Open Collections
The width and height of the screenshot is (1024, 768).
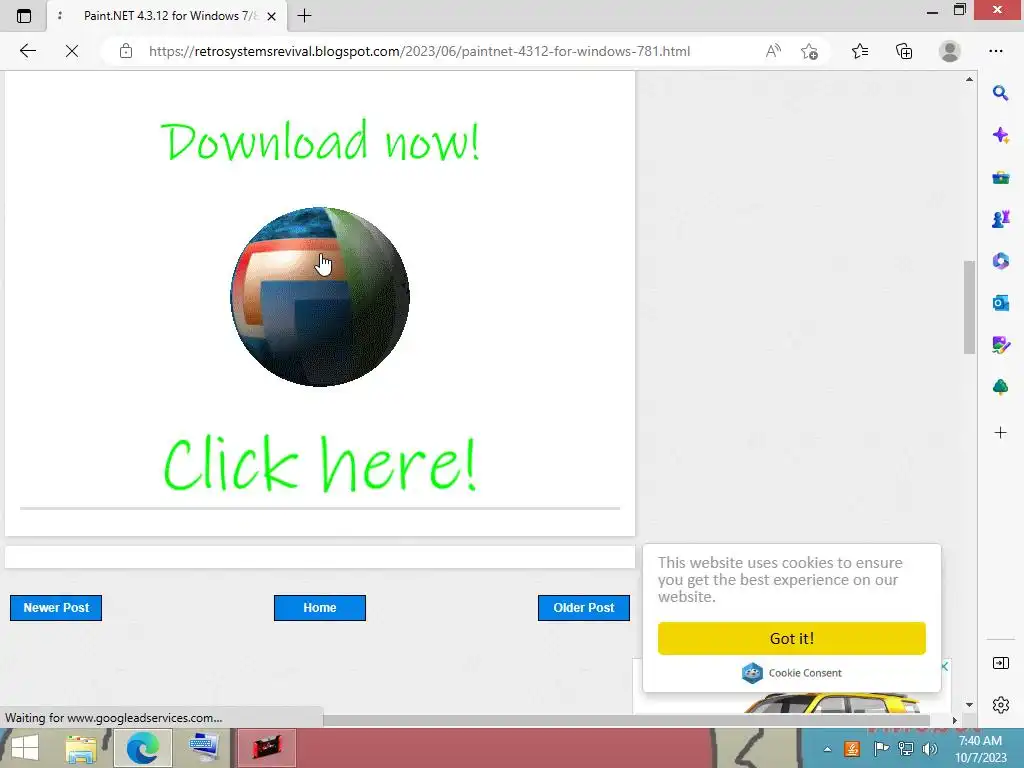coord(904,51)
